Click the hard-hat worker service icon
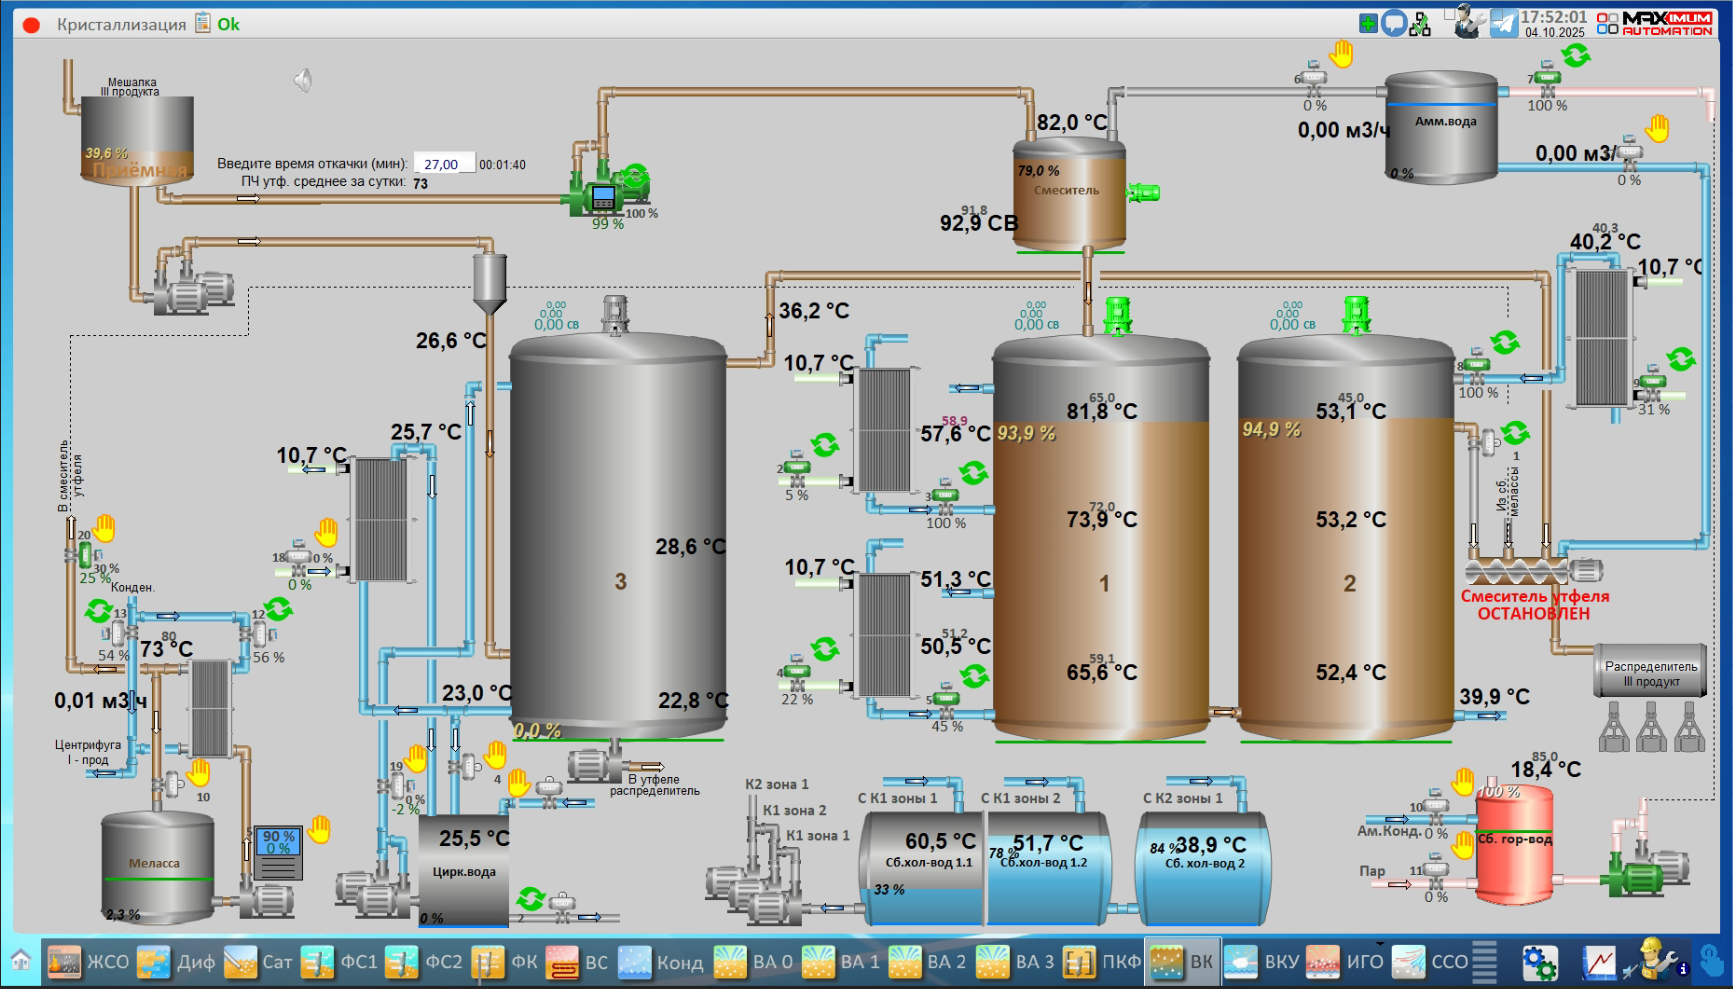Viewport: 1733px width, 989px height. (x=1655, y=960)
